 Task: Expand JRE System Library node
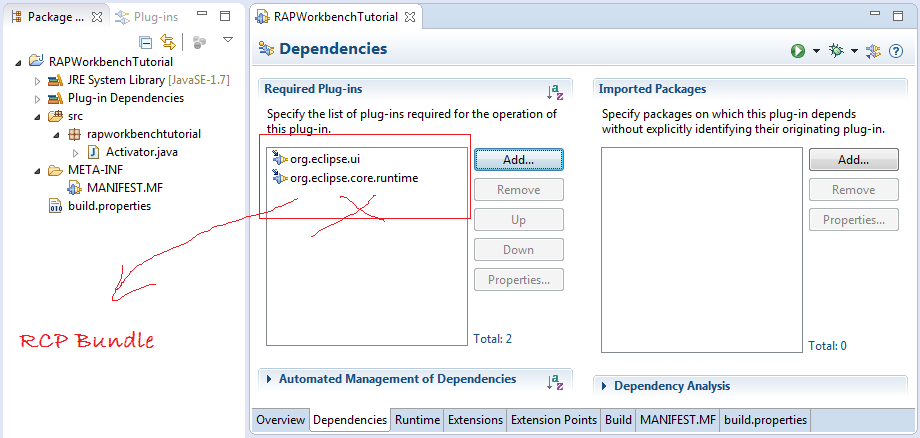coord(38,81)
